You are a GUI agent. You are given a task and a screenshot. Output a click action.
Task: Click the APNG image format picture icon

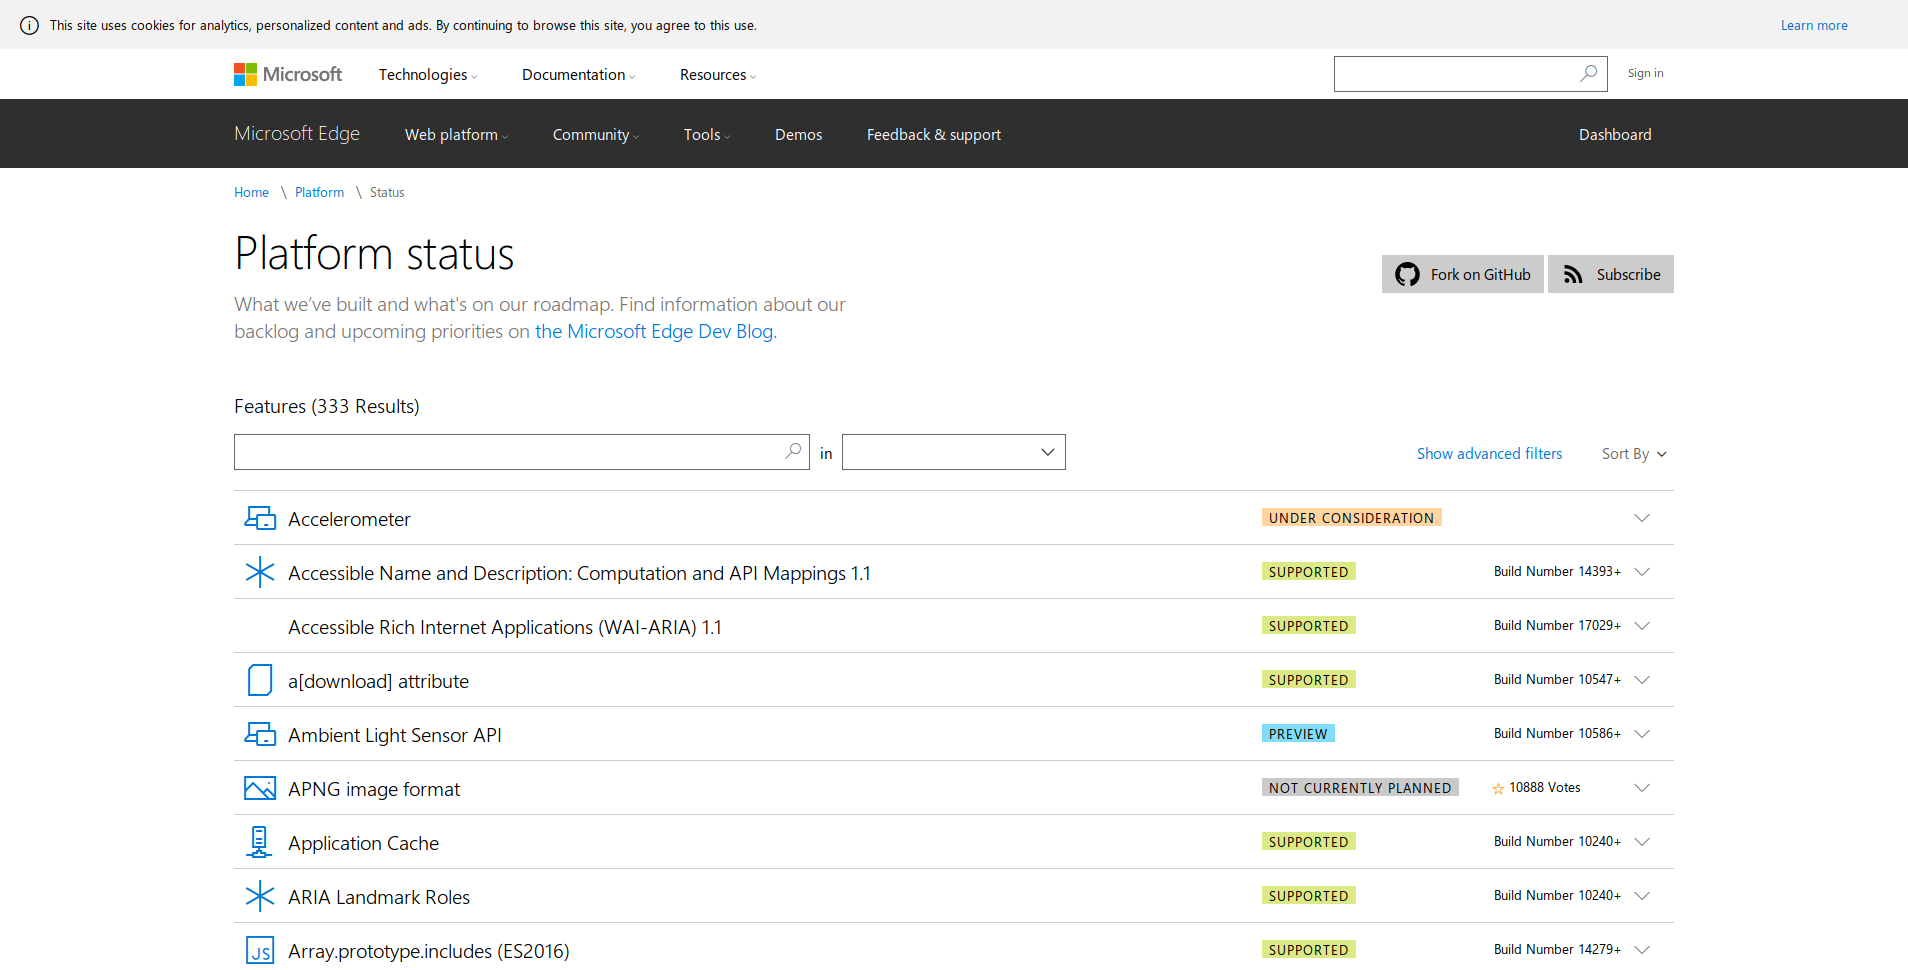(x=260, y=788)
